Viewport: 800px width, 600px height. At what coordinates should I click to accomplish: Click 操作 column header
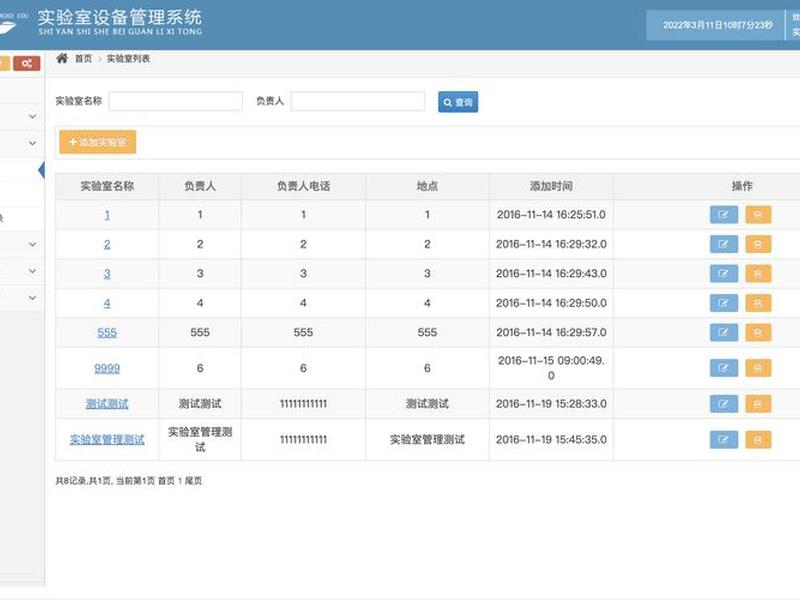pos(742,186)
